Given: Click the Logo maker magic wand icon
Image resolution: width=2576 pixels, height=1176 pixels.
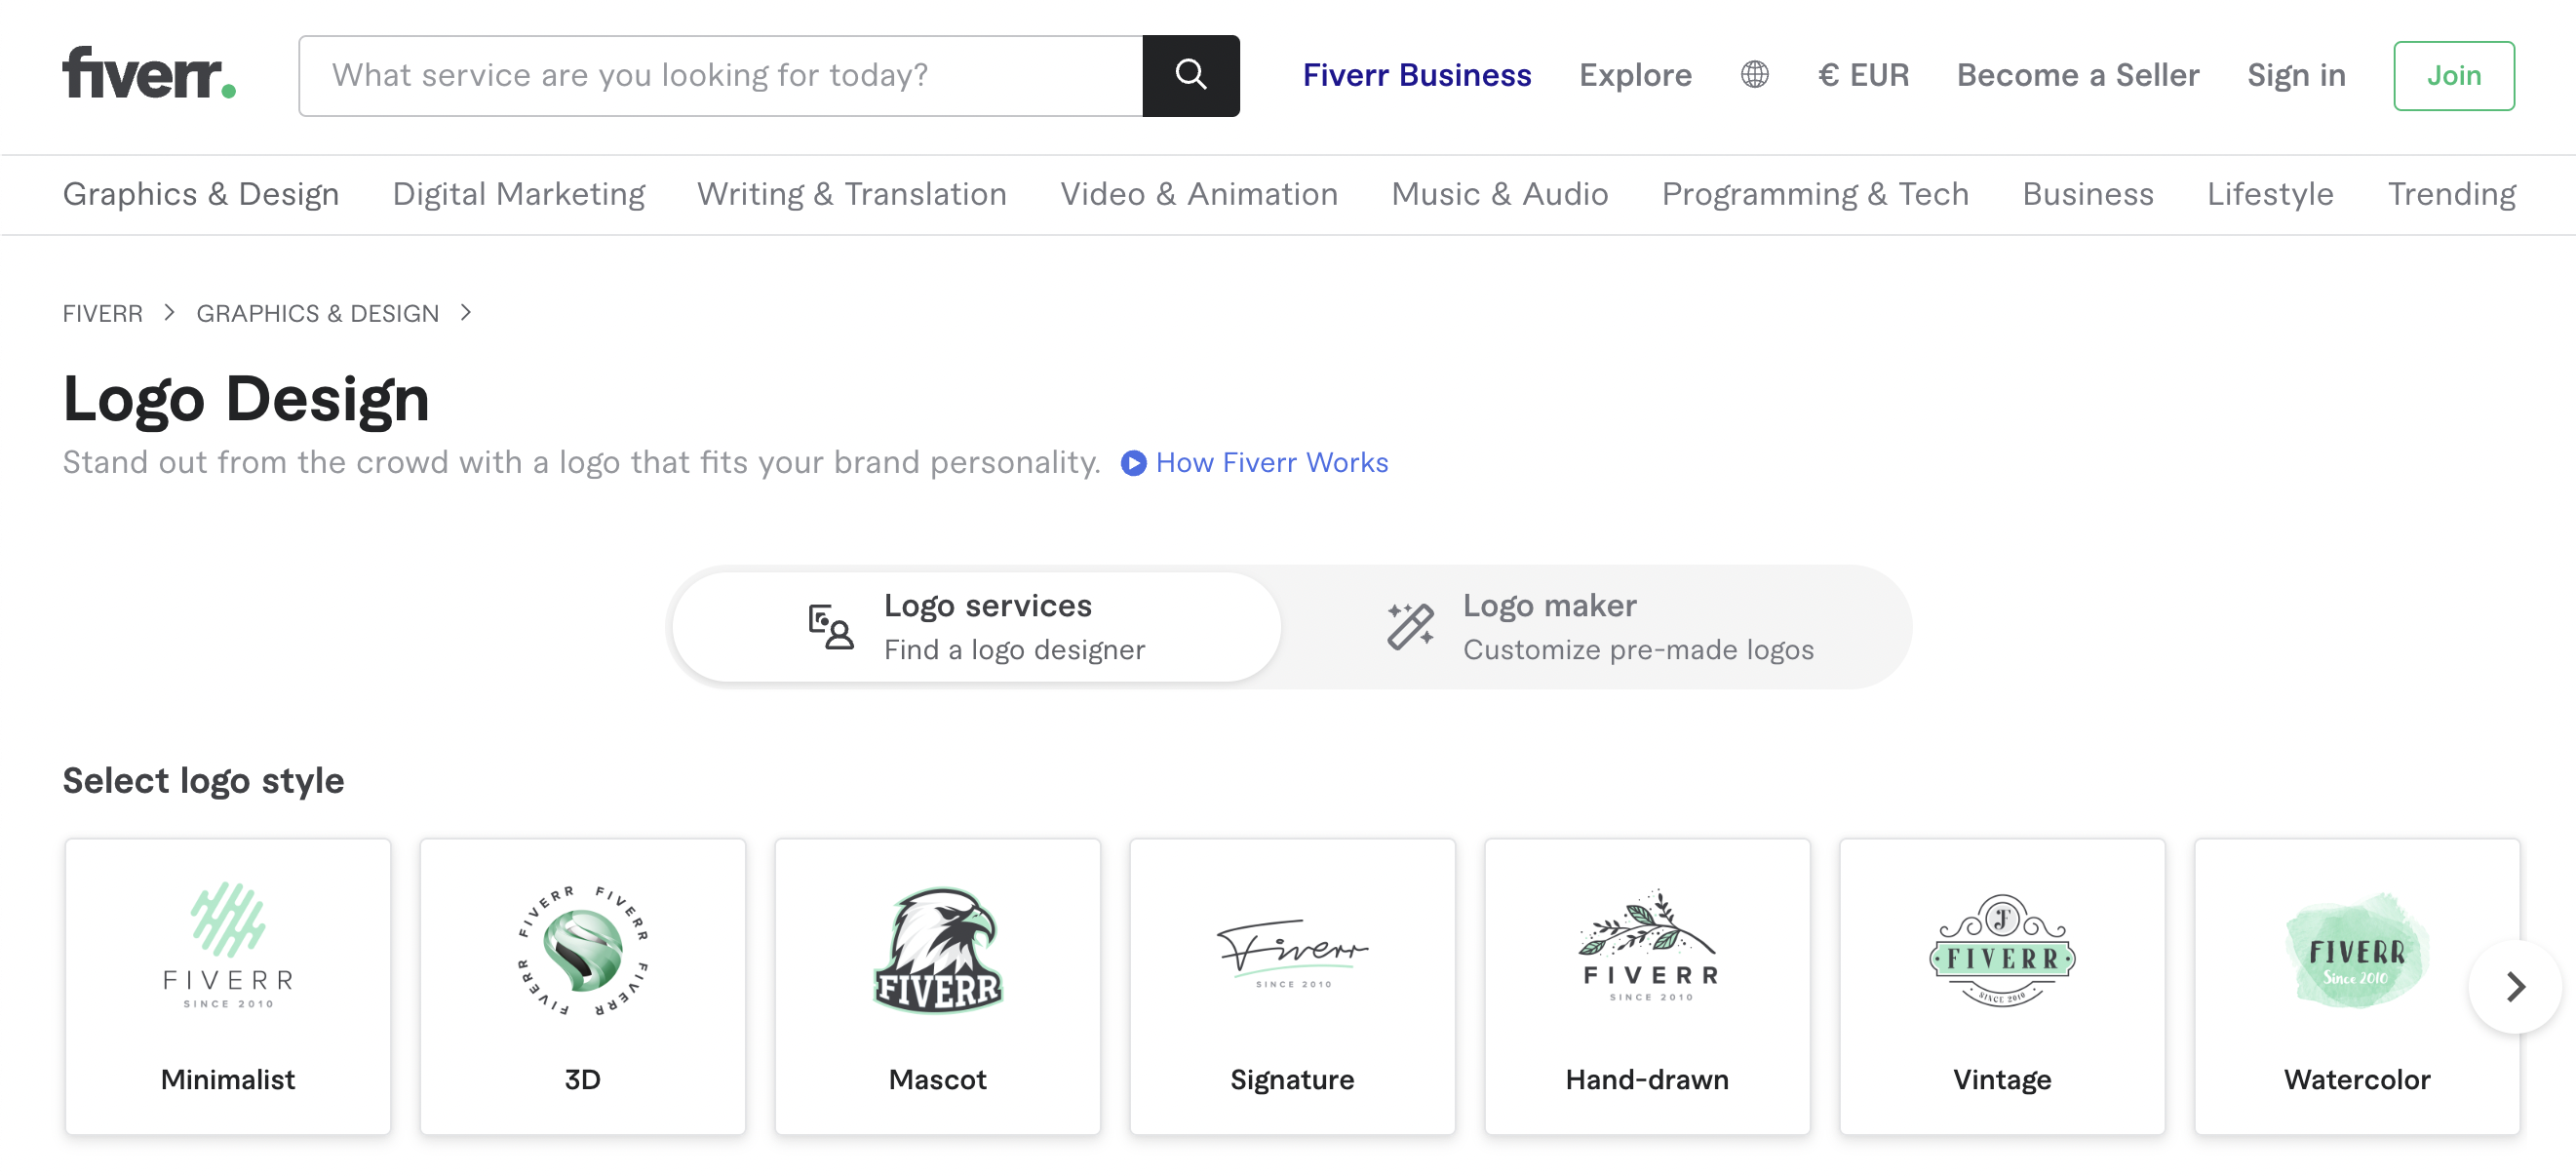Looking at the screenshot, I should pos(1410,627).
